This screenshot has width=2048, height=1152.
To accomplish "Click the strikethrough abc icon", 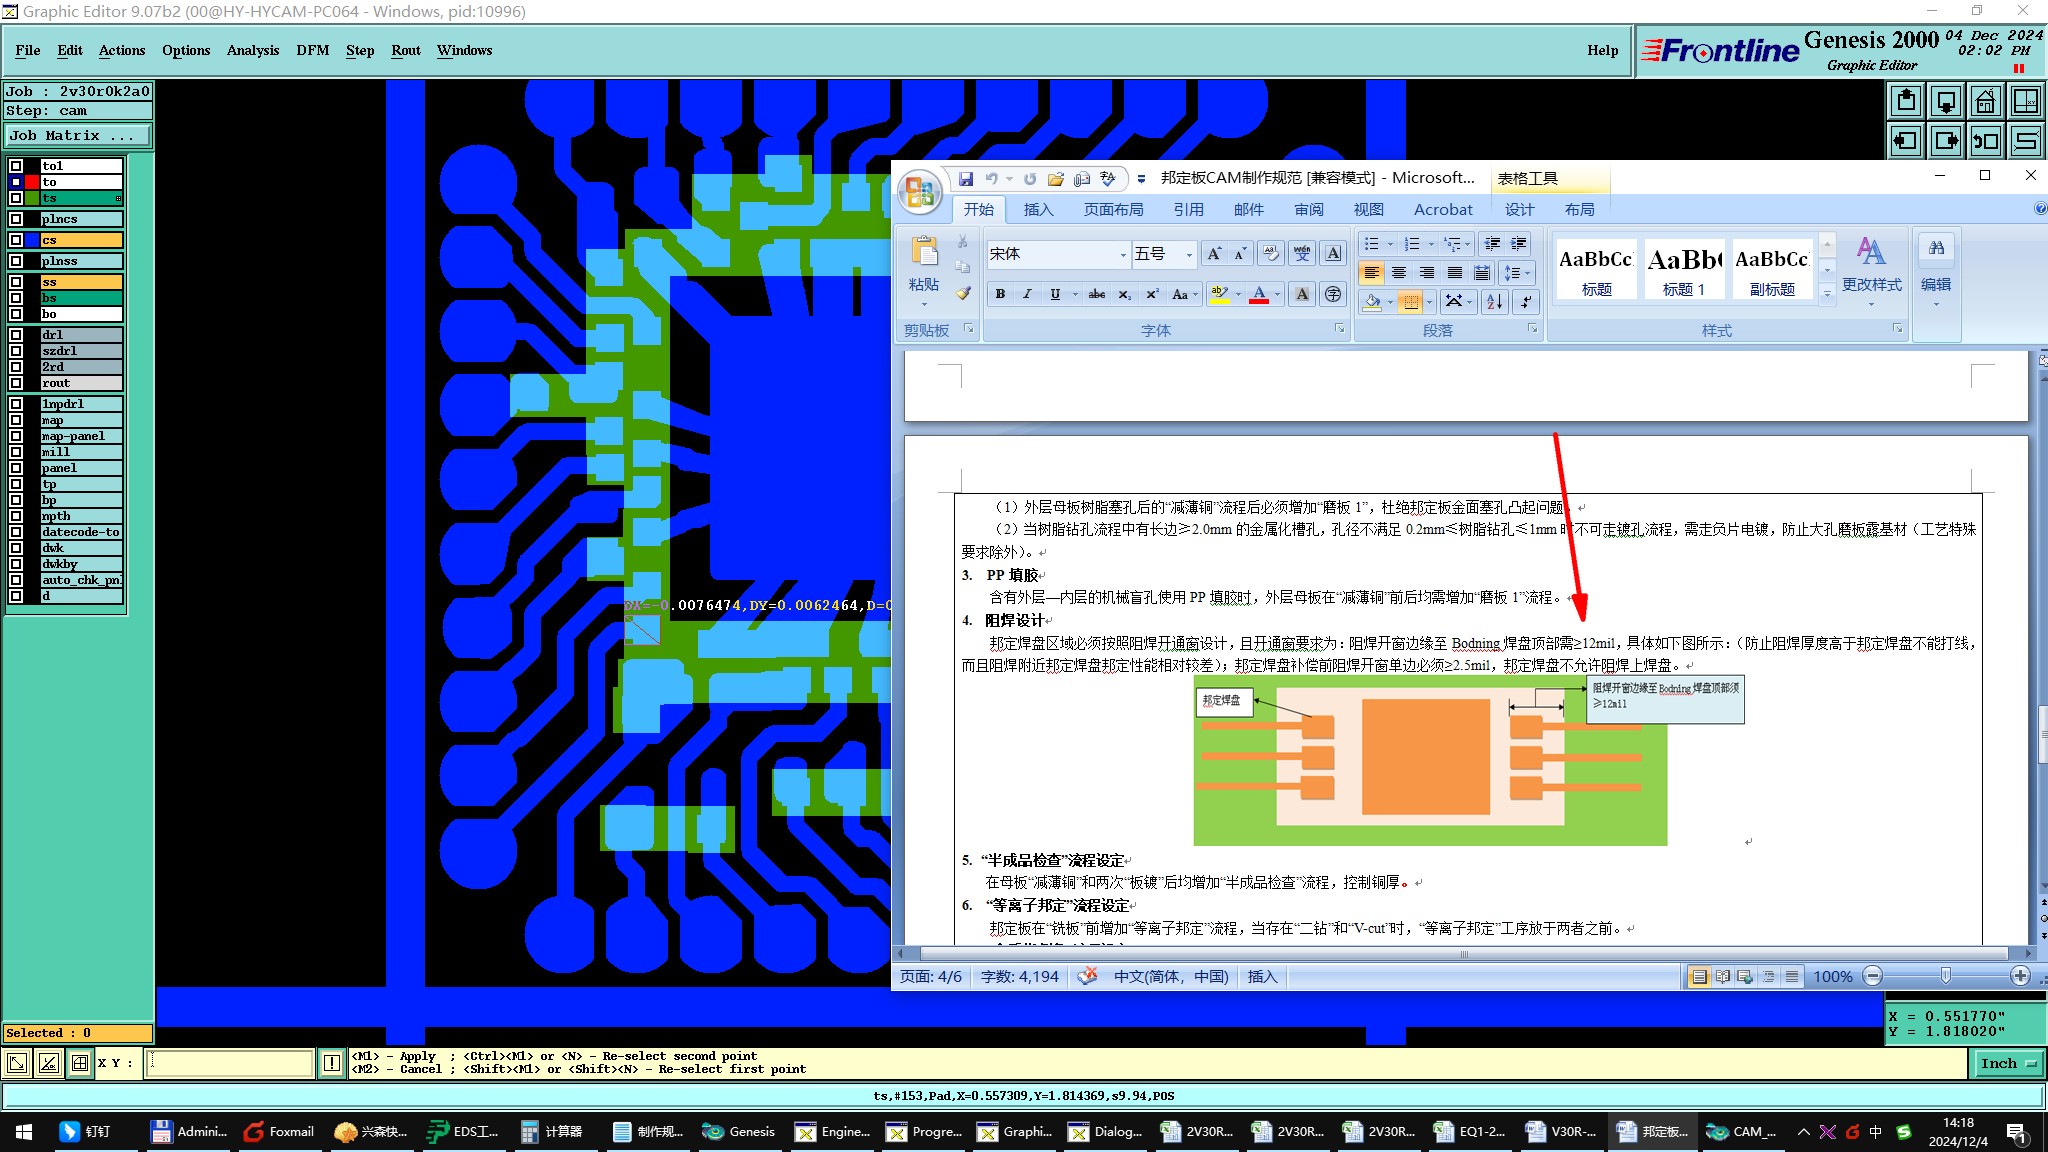I will click(x=1097, y=294).
